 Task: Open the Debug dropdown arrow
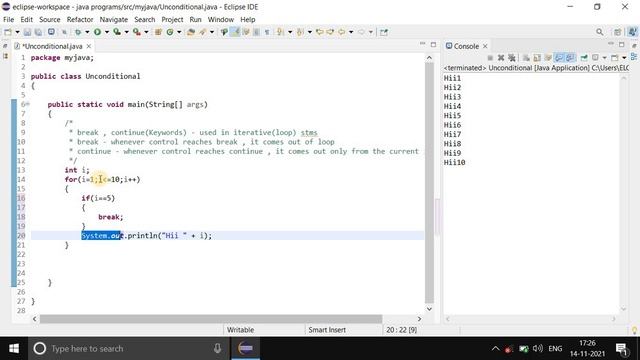pyautogui.click(x=87, y=32)
